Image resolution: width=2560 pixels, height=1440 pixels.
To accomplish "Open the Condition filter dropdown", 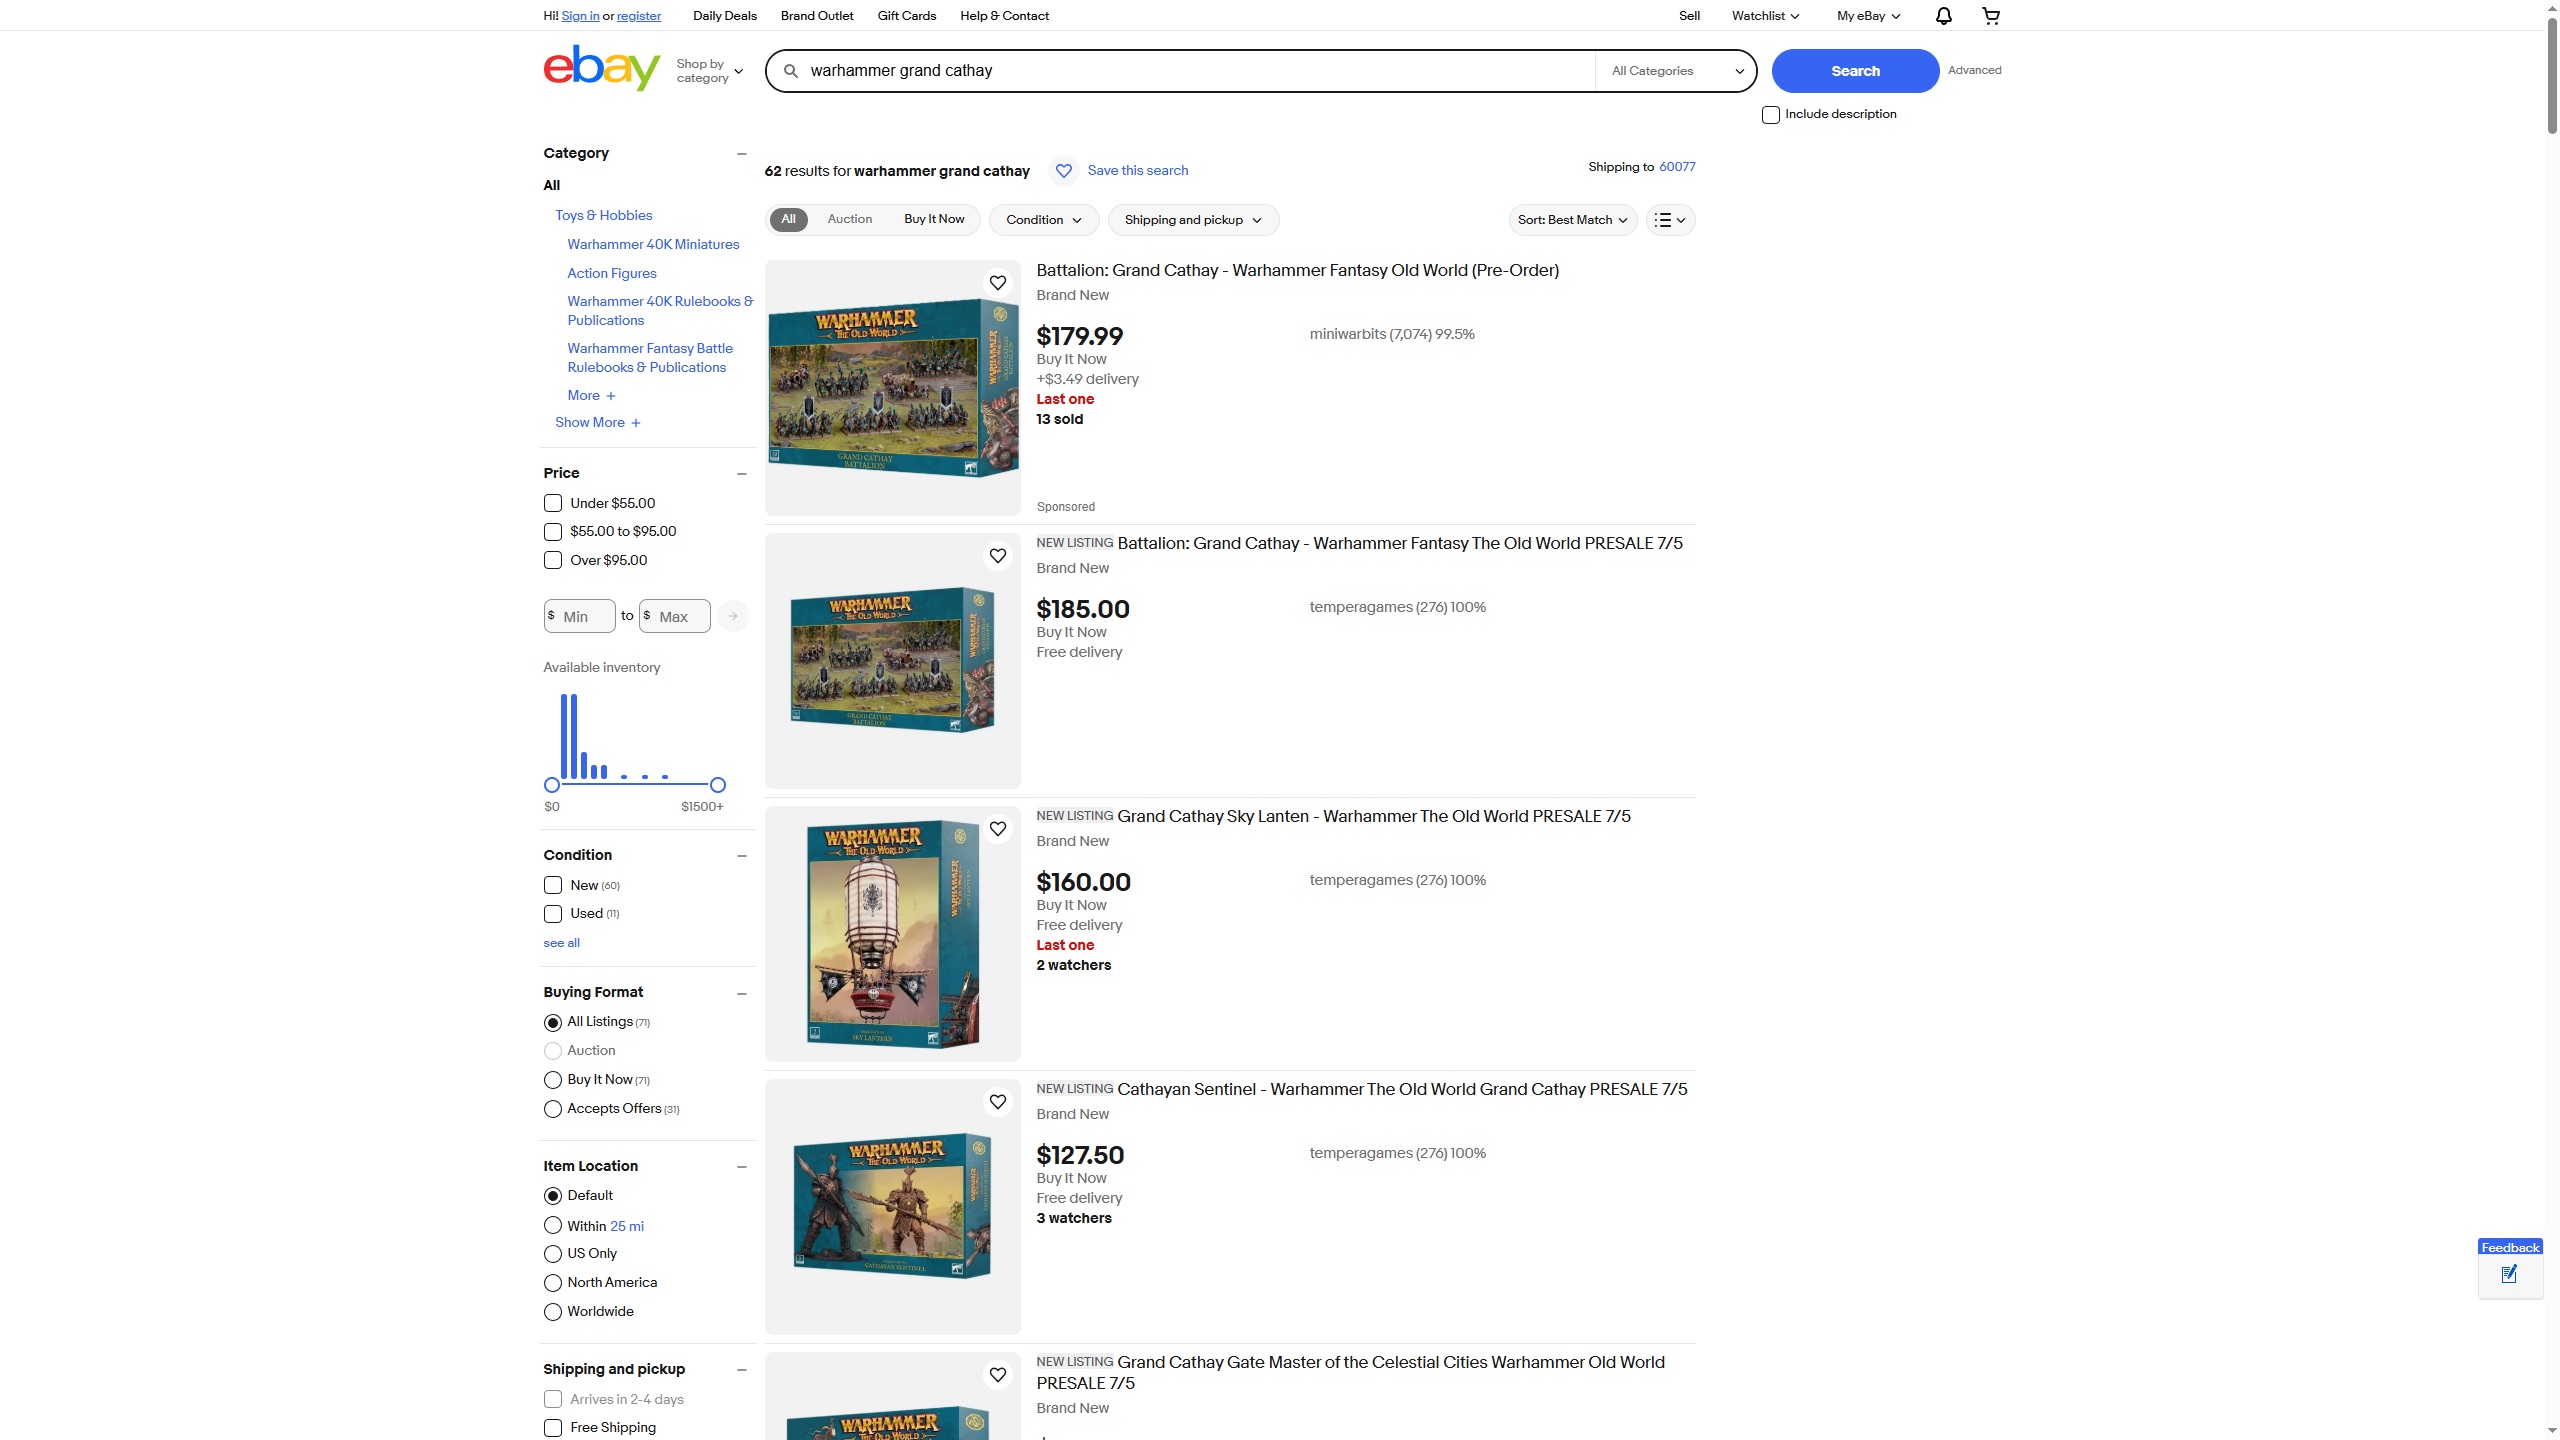I will click(x=1044, y=220).
